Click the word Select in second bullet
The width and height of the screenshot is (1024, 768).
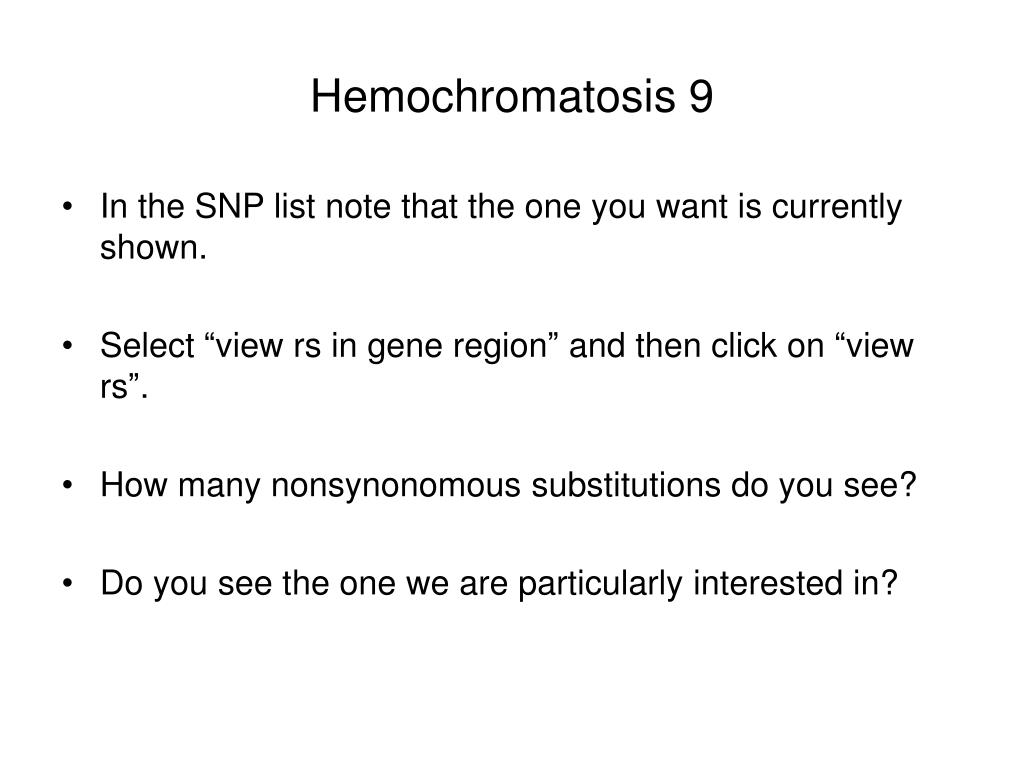coord(147,345)
